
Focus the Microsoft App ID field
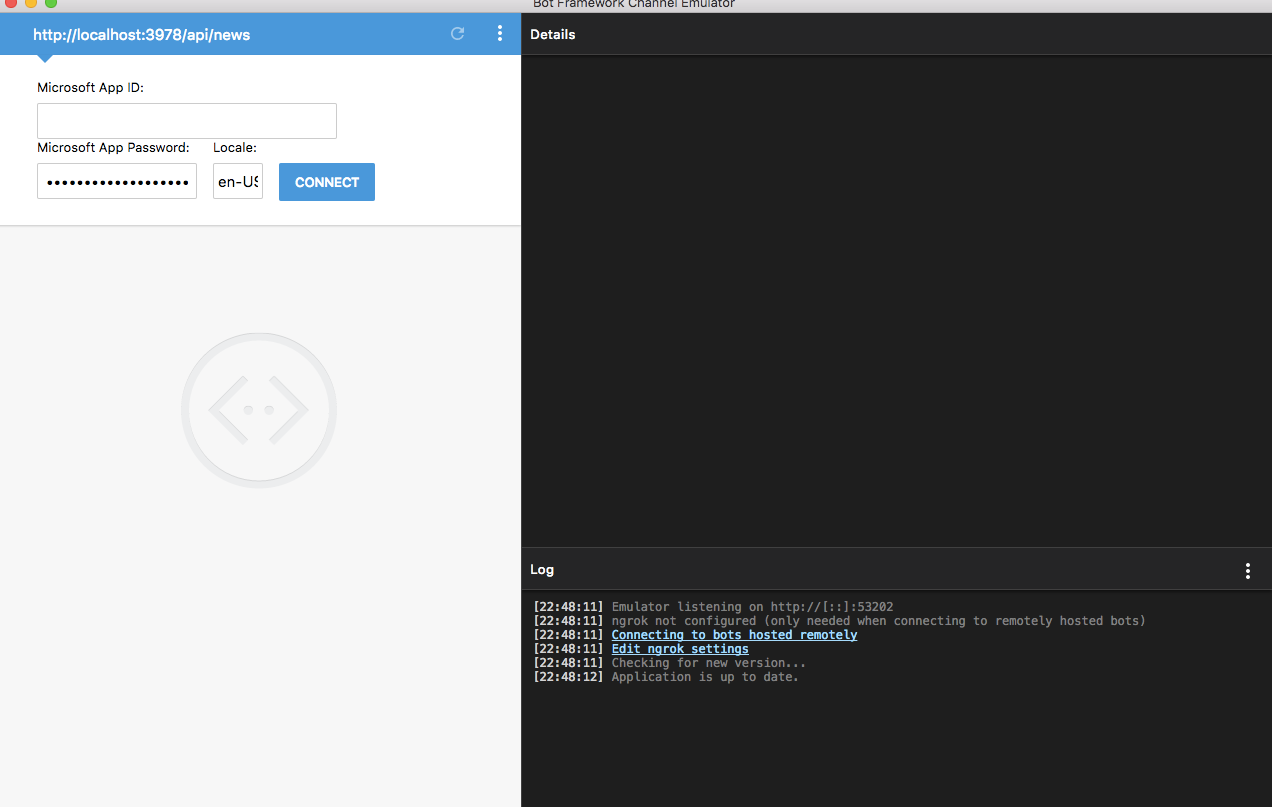[187, 121]
